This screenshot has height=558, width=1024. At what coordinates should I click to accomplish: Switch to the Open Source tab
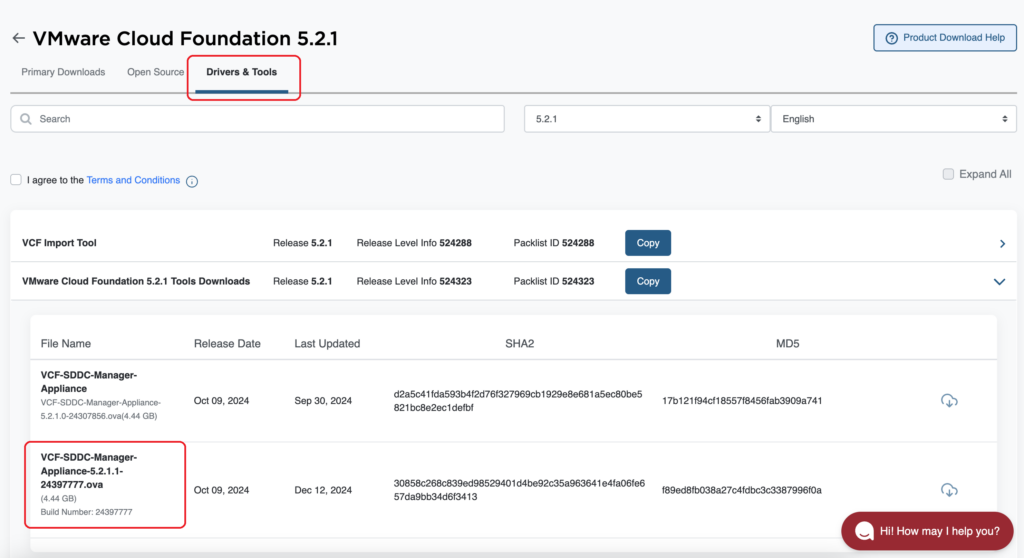point(155,72)
